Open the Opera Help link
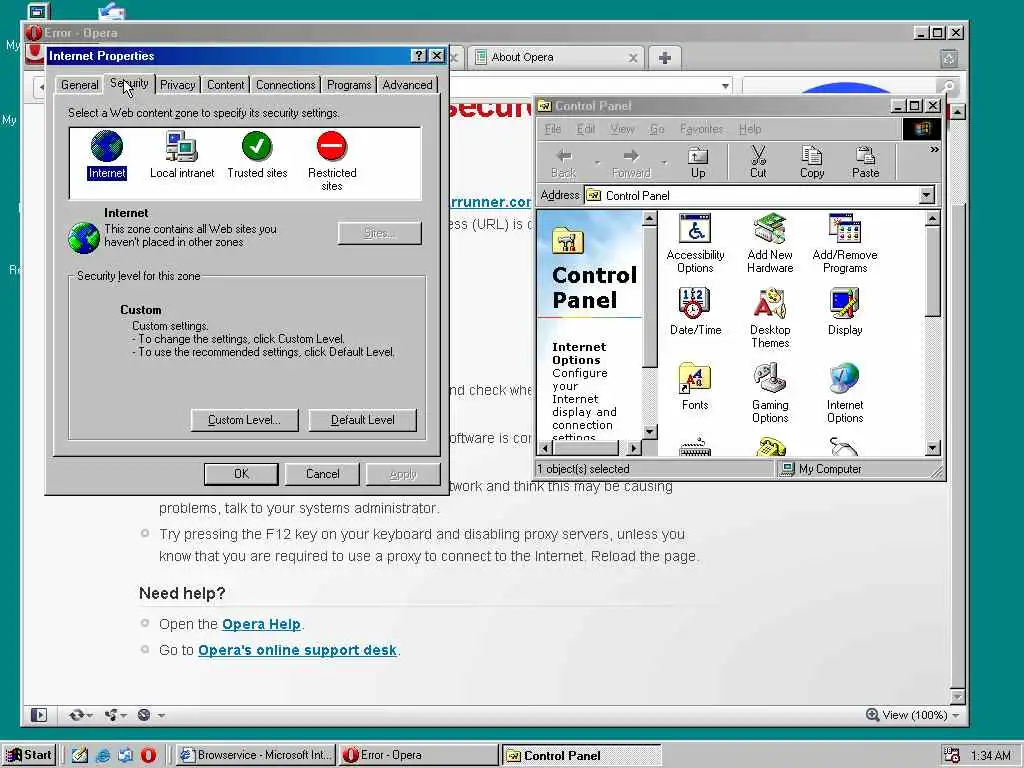The width and height of the screenshot is (1024, 768). 261,624
